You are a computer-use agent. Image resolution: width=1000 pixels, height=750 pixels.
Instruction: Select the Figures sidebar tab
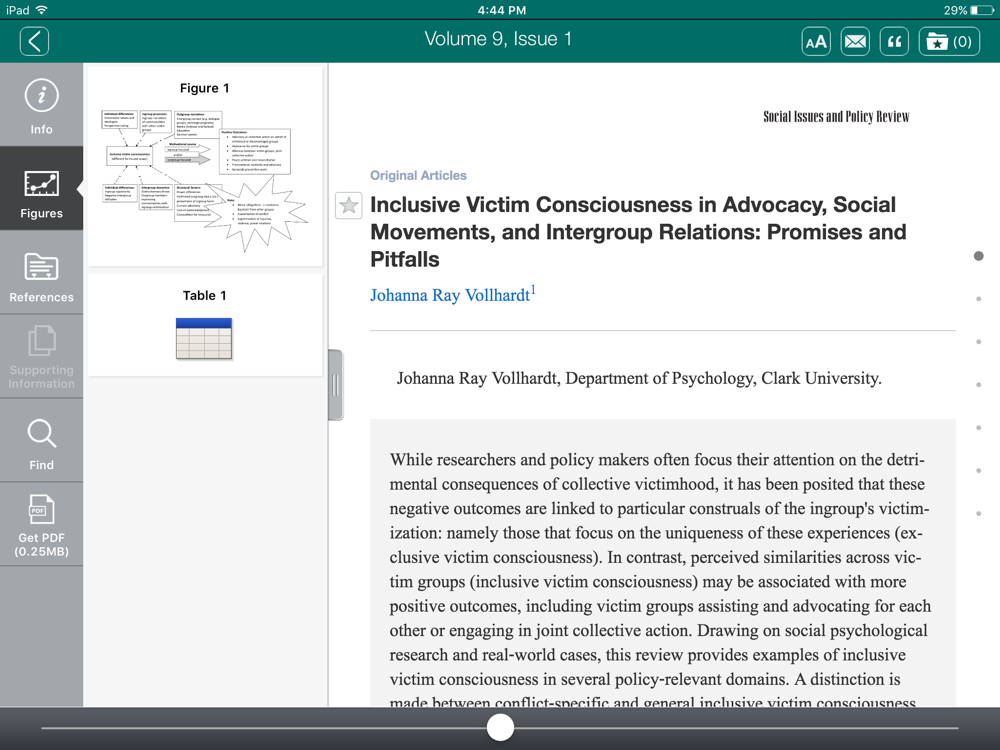pos(41,189)
